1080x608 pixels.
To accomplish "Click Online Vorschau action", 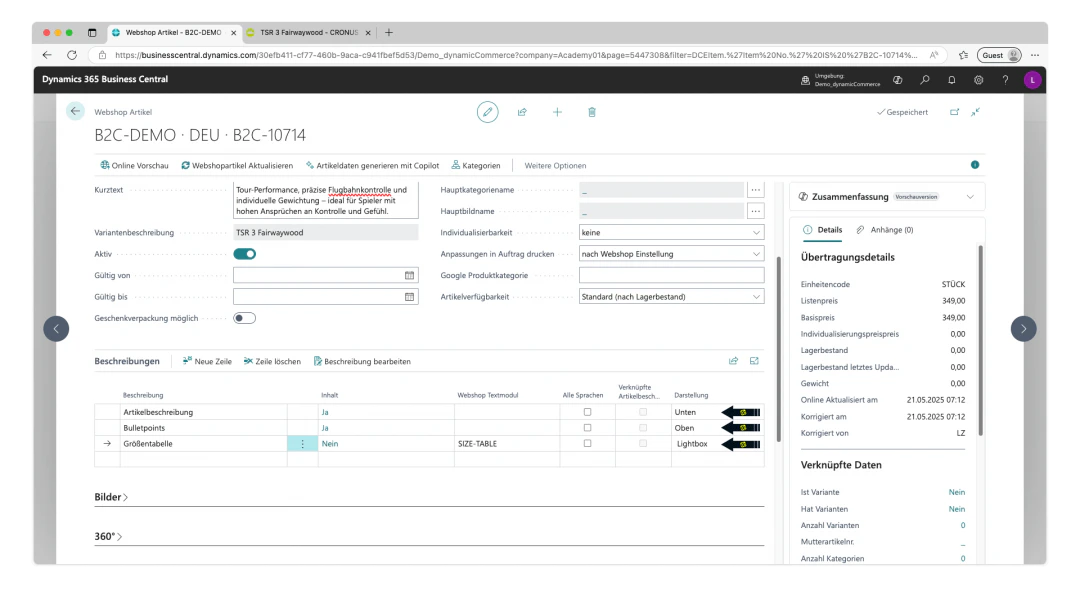I will tap(134, 165).
